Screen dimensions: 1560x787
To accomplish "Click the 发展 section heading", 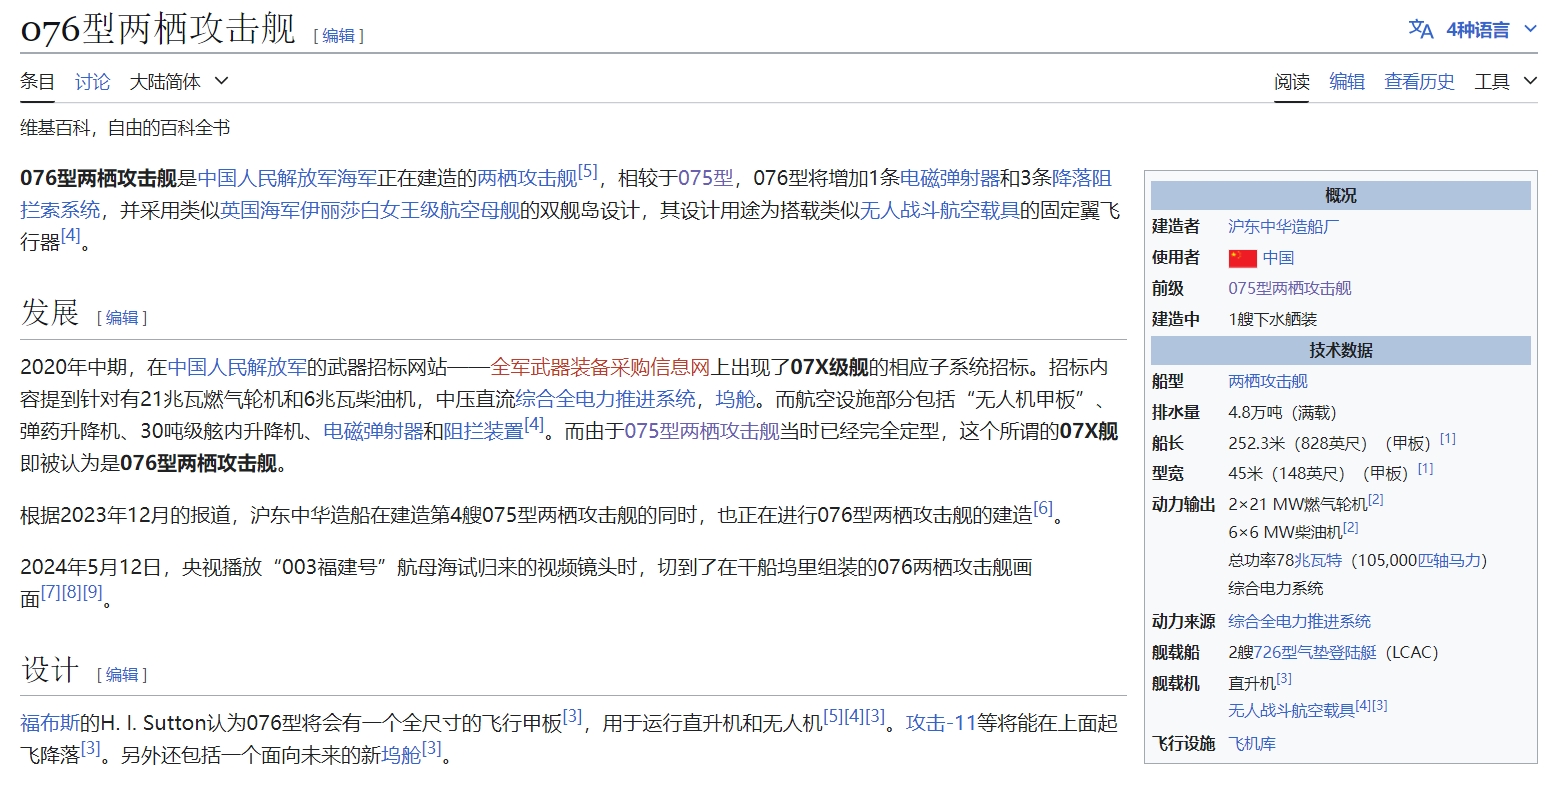I will click(x=50, y=313).
